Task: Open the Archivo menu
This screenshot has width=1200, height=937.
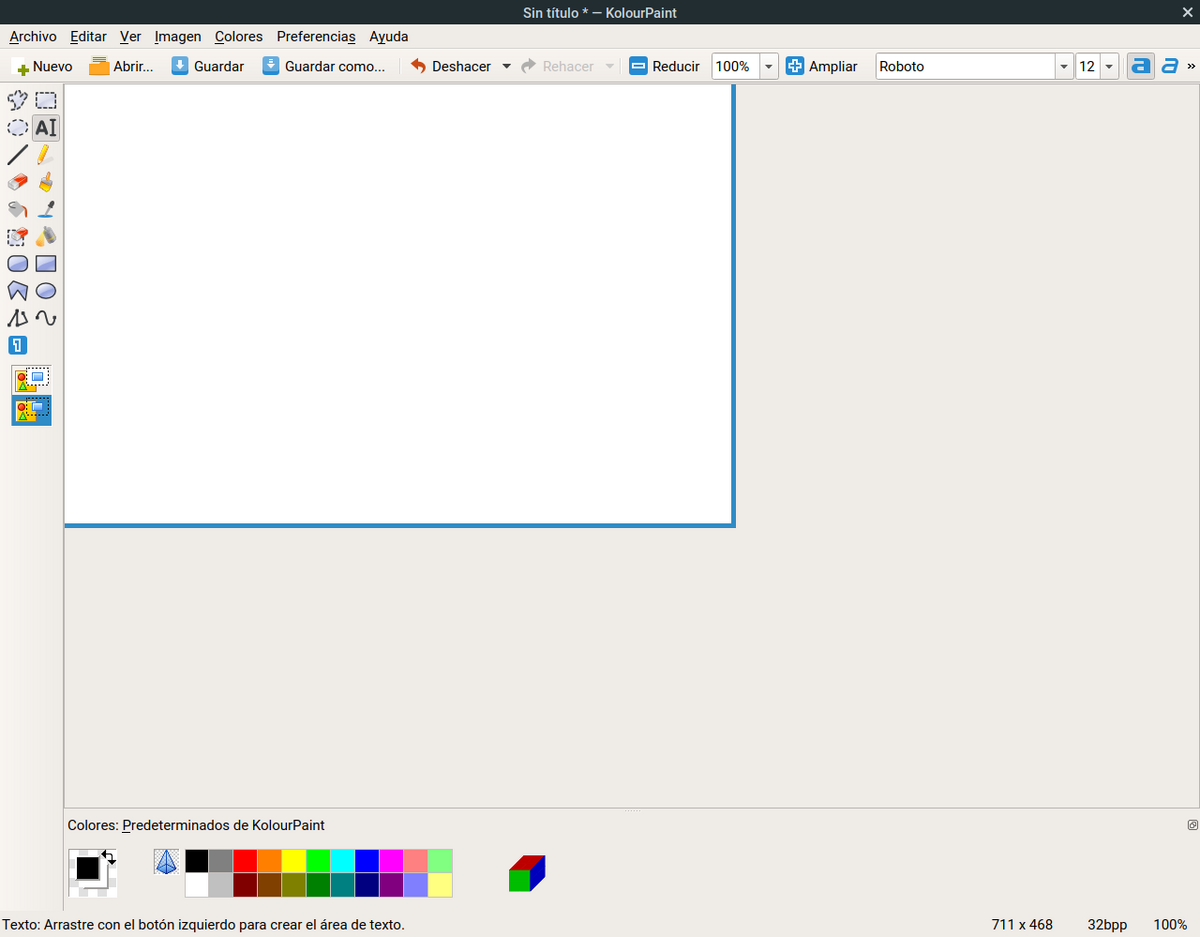Action: pos(33,36)
